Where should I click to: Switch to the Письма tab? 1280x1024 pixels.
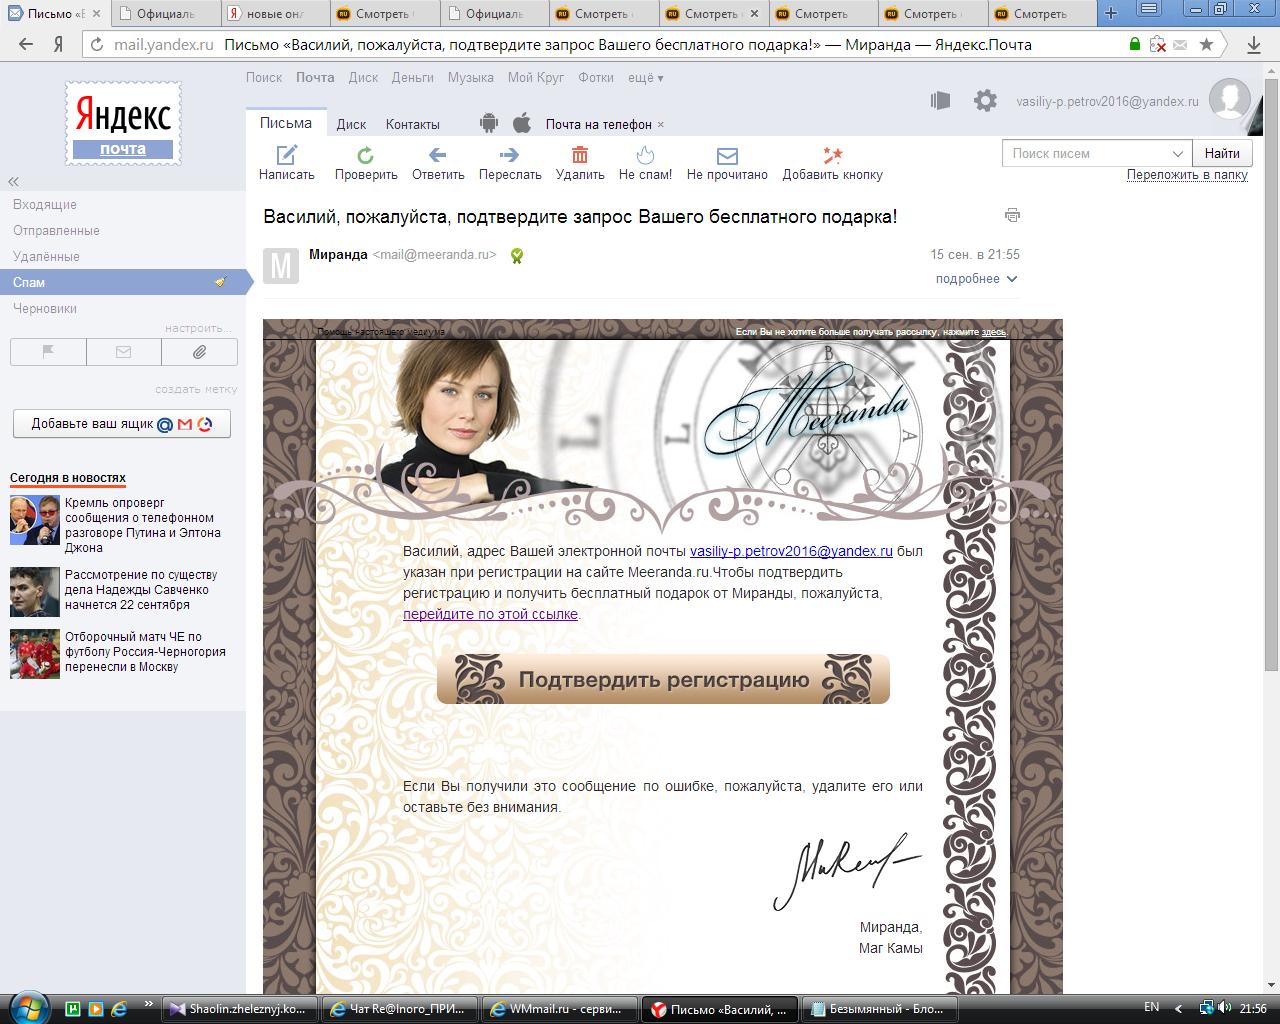[x=286, y=123]
